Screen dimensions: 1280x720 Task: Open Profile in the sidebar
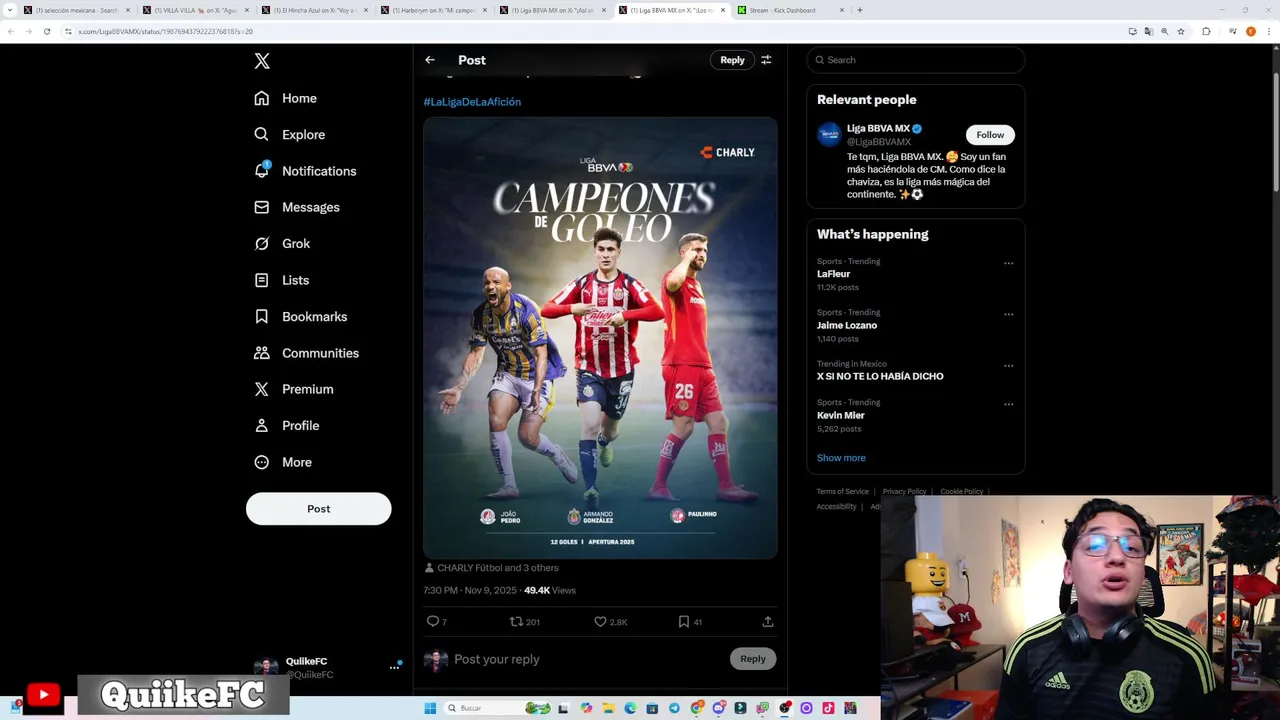point(287,426)
